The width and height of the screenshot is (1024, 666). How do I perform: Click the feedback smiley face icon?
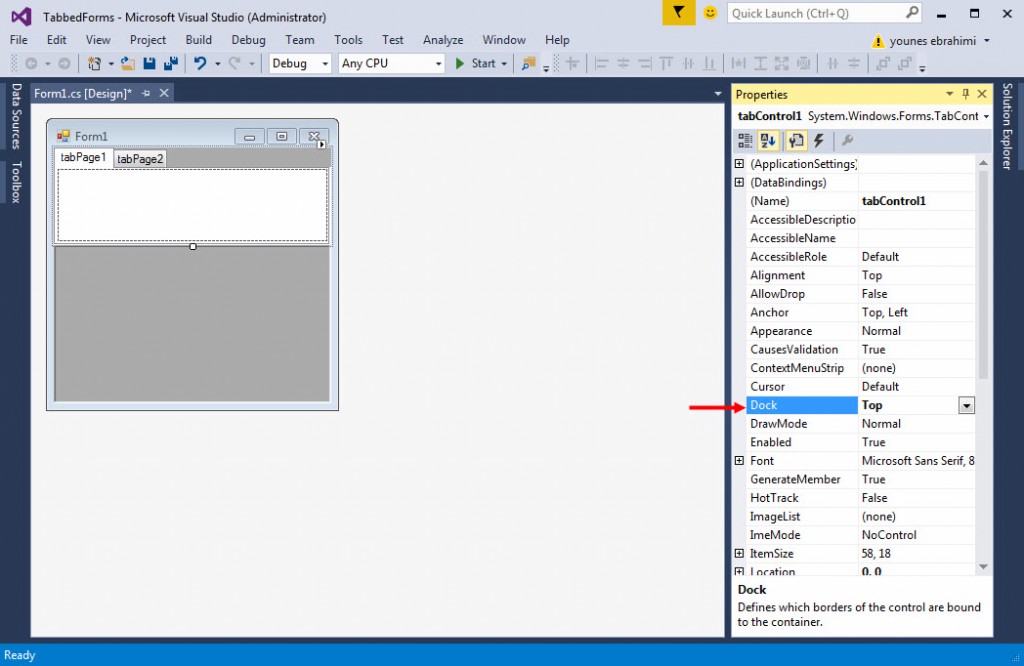click(x=710, y=13)
